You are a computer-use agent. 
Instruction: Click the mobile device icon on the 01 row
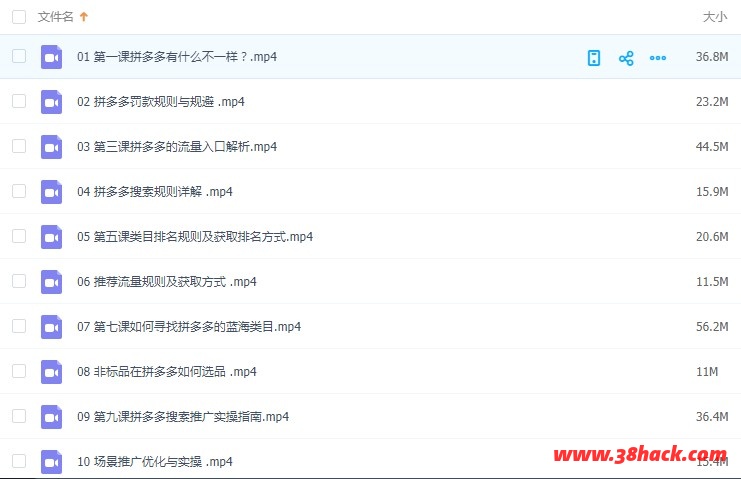pyautogui.click(x=594, y=58)
